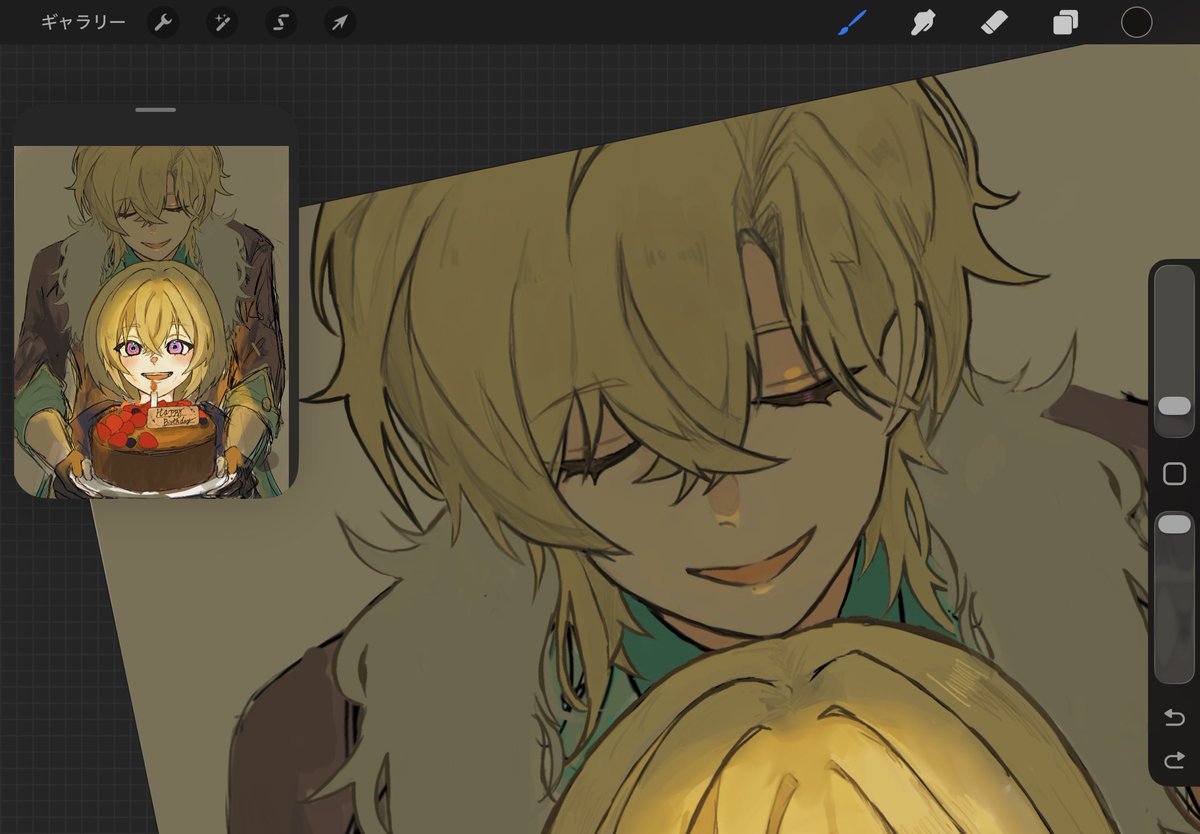Tap the reference window drag handle
1200x834 pixels.
(x=156, y=109)
